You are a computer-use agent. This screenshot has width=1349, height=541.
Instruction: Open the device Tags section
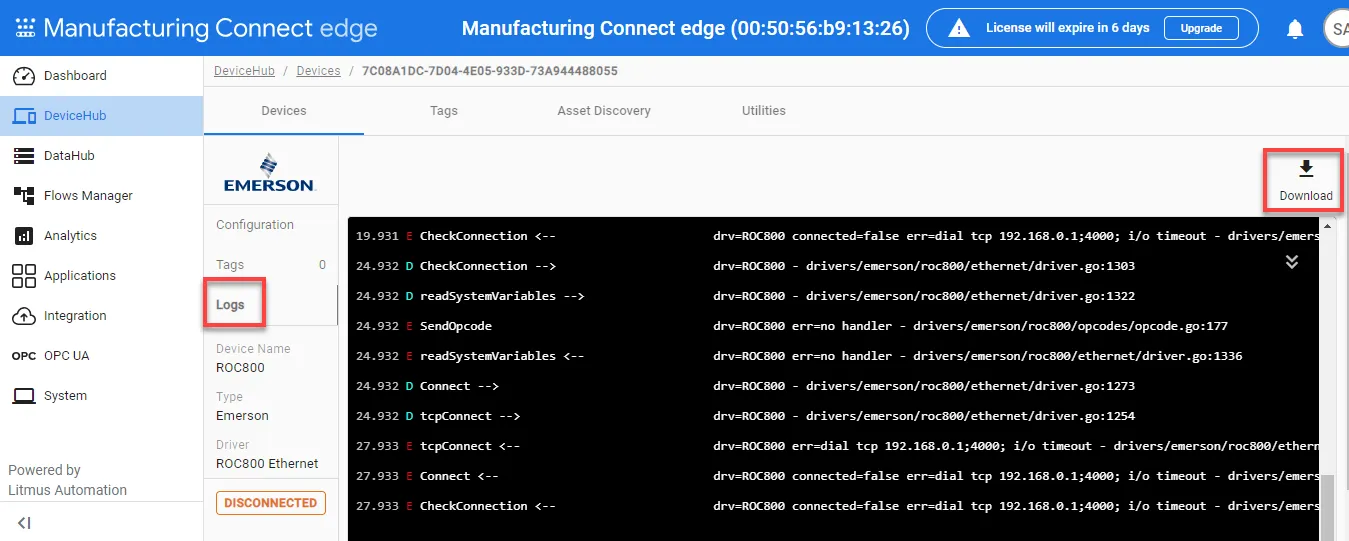click(271, 265)
